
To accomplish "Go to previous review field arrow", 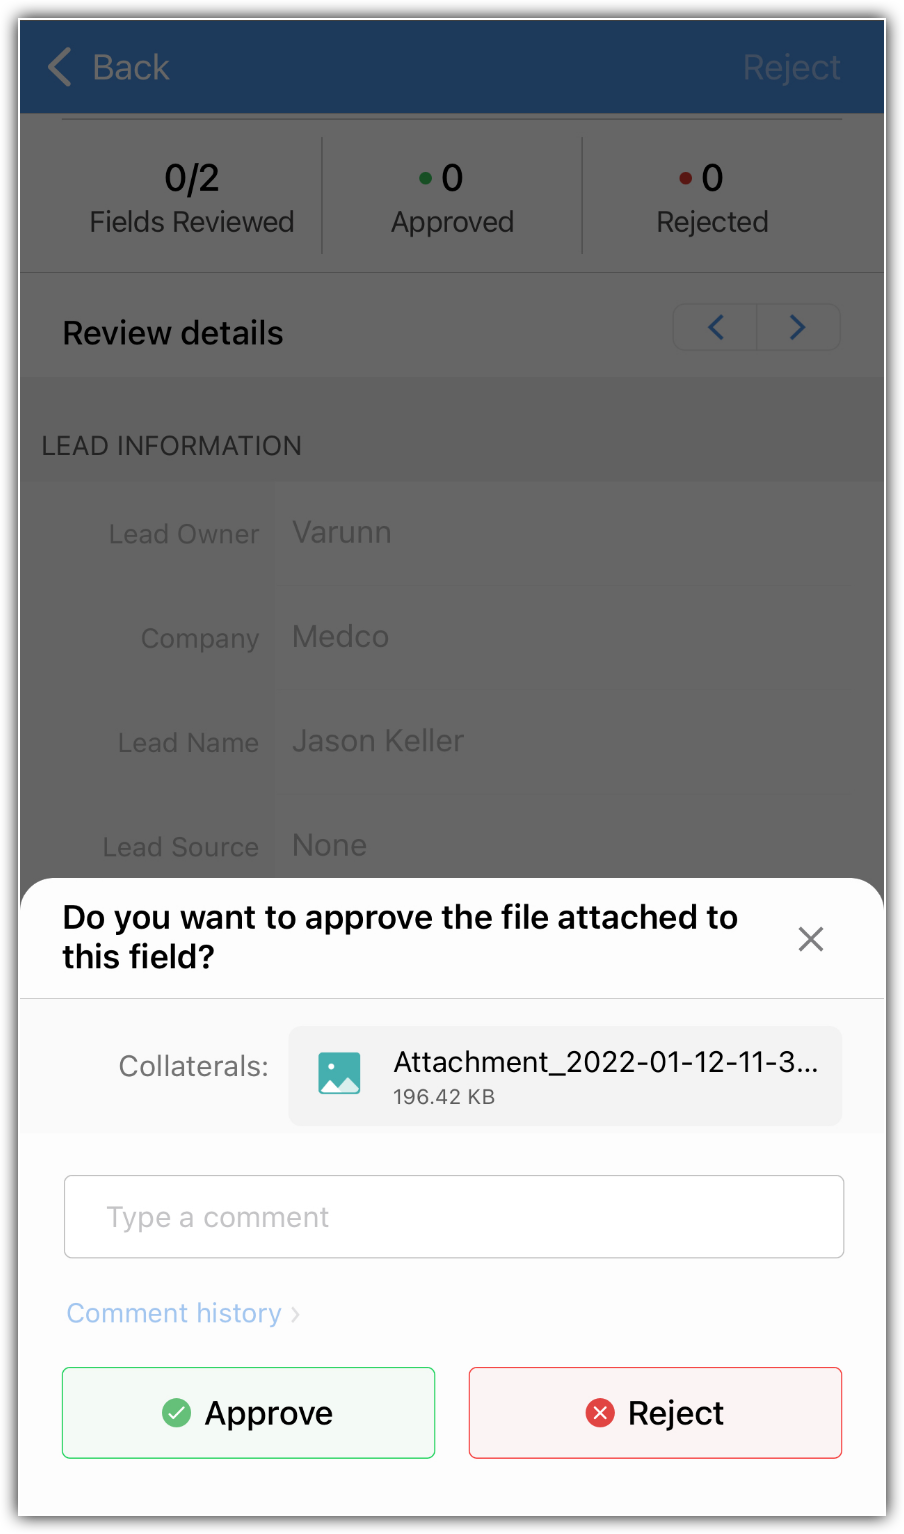I will point(716,327).
